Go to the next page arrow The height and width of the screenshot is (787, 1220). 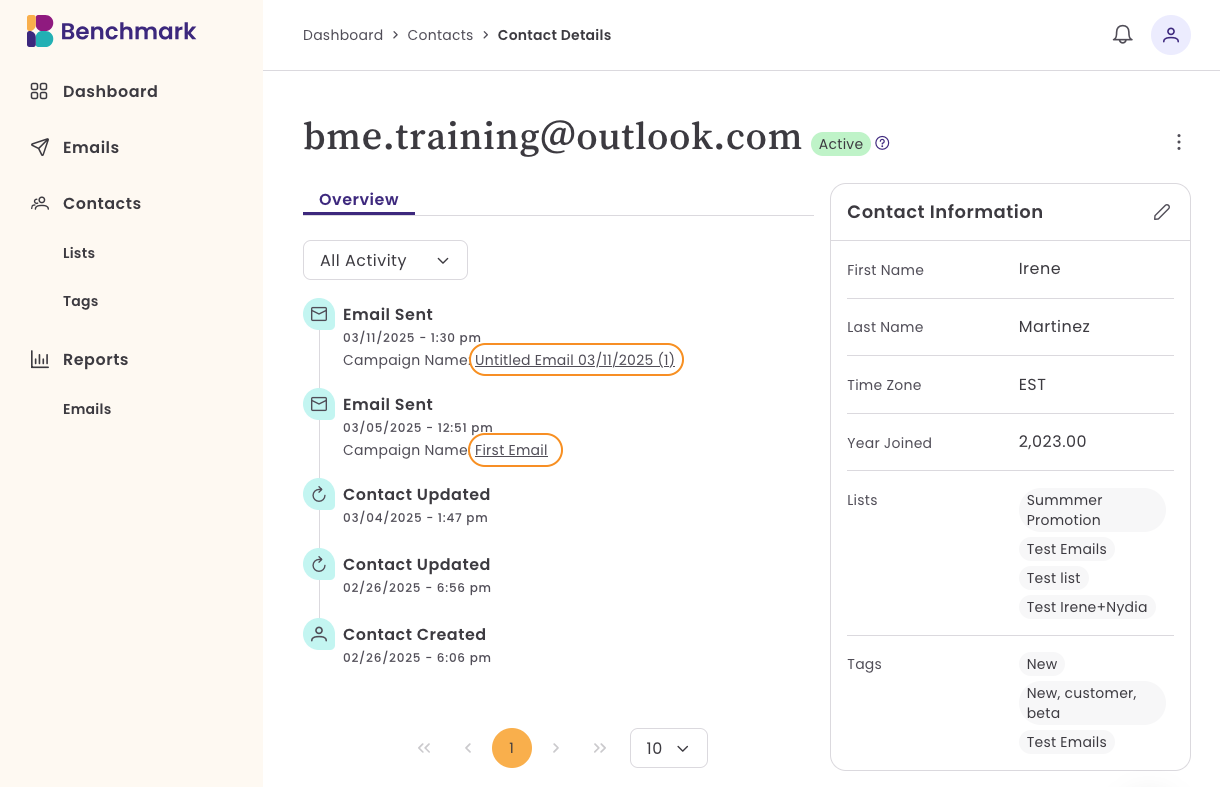click(556, 748)
